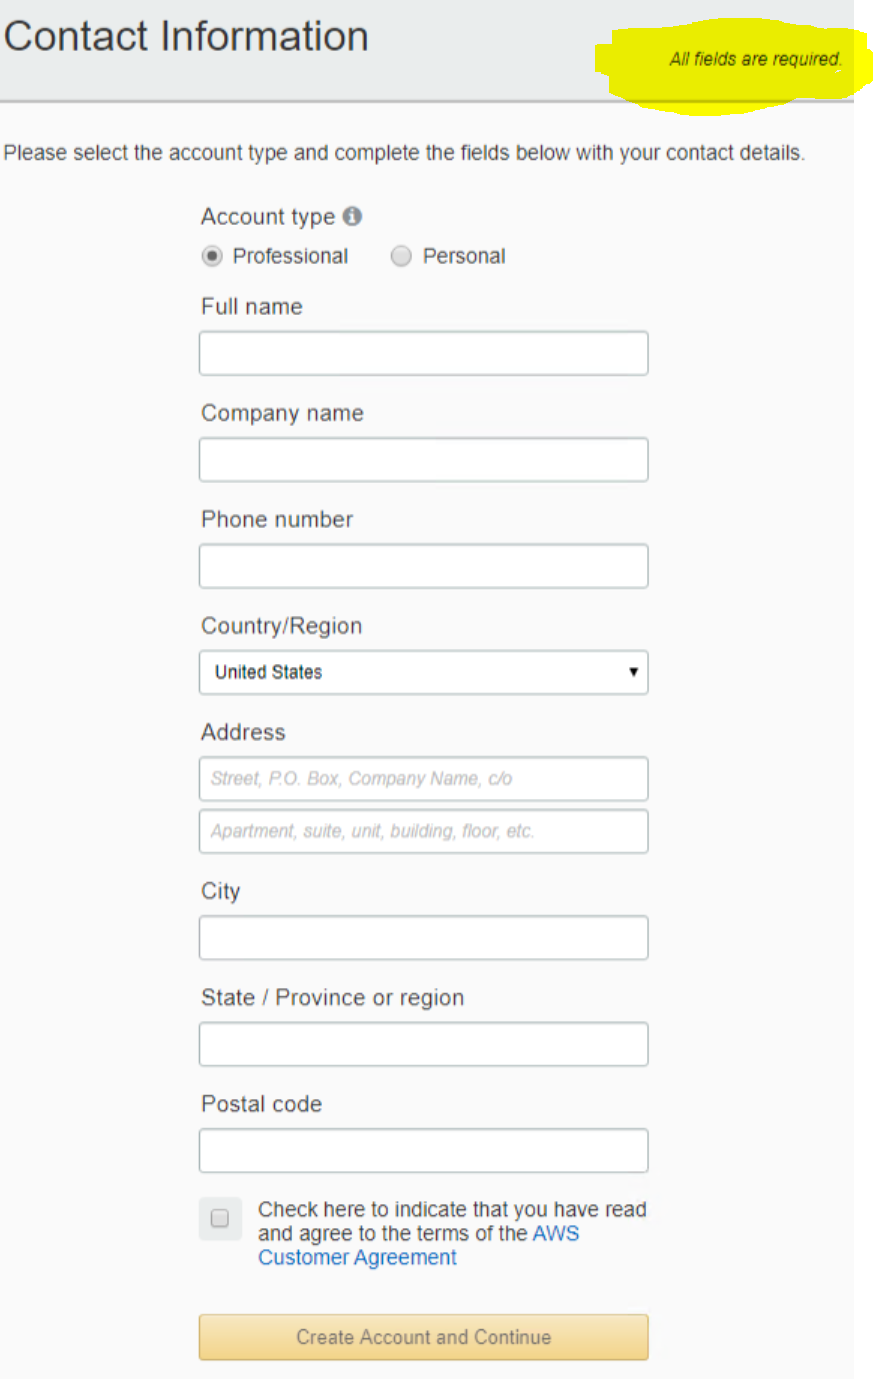Select the Phone number input box
The image size is (874, 1379).
coord(424,566)
